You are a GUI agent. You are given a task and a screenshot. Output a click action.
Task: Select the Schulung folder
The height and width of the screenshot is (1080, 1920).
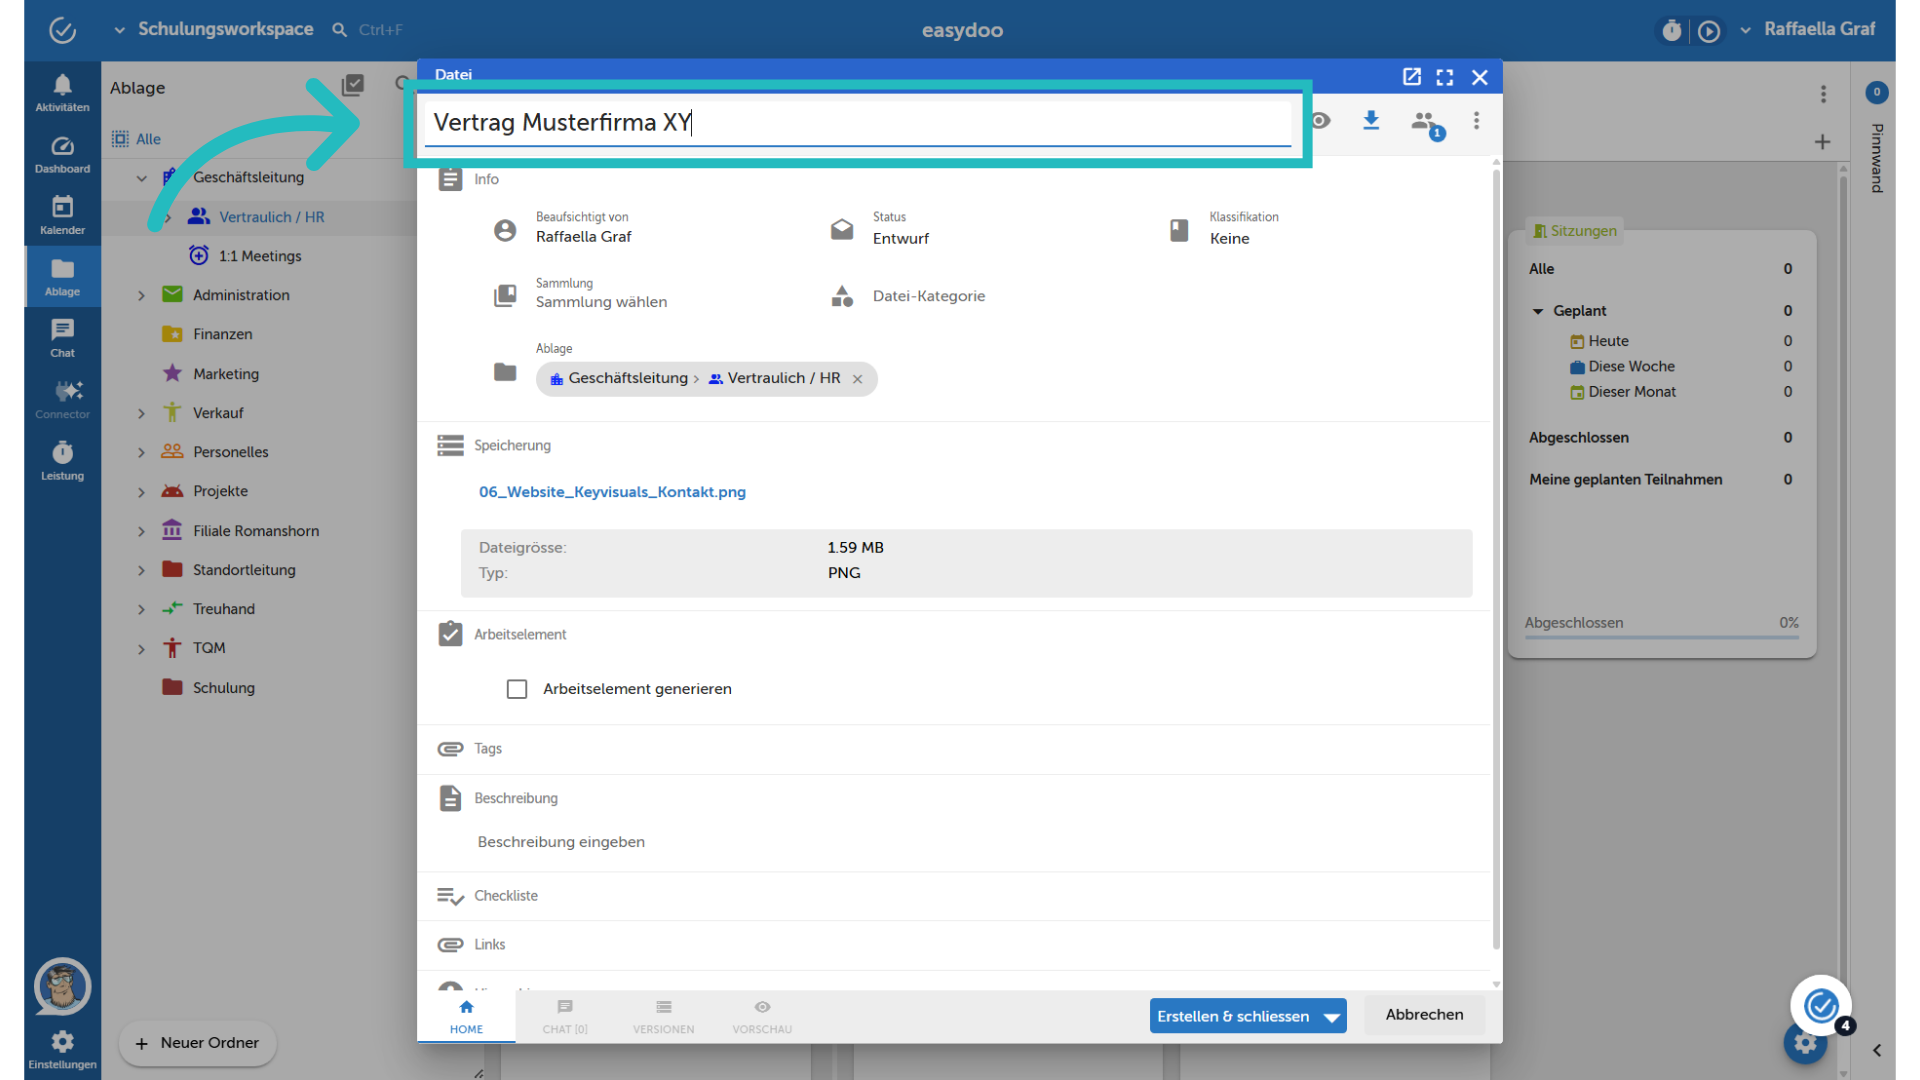point(224,688)
